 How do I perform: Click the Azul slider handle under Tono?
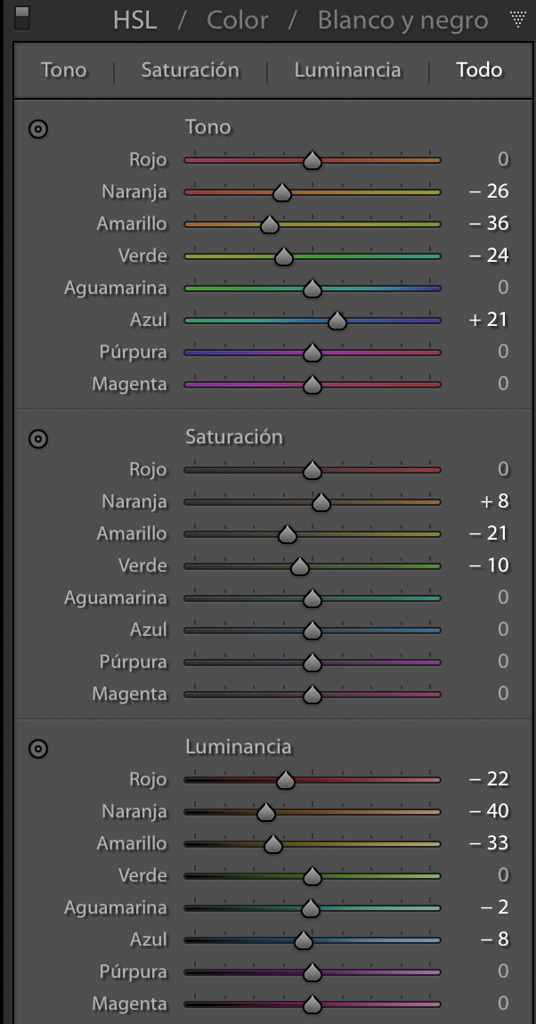[337, 320]
